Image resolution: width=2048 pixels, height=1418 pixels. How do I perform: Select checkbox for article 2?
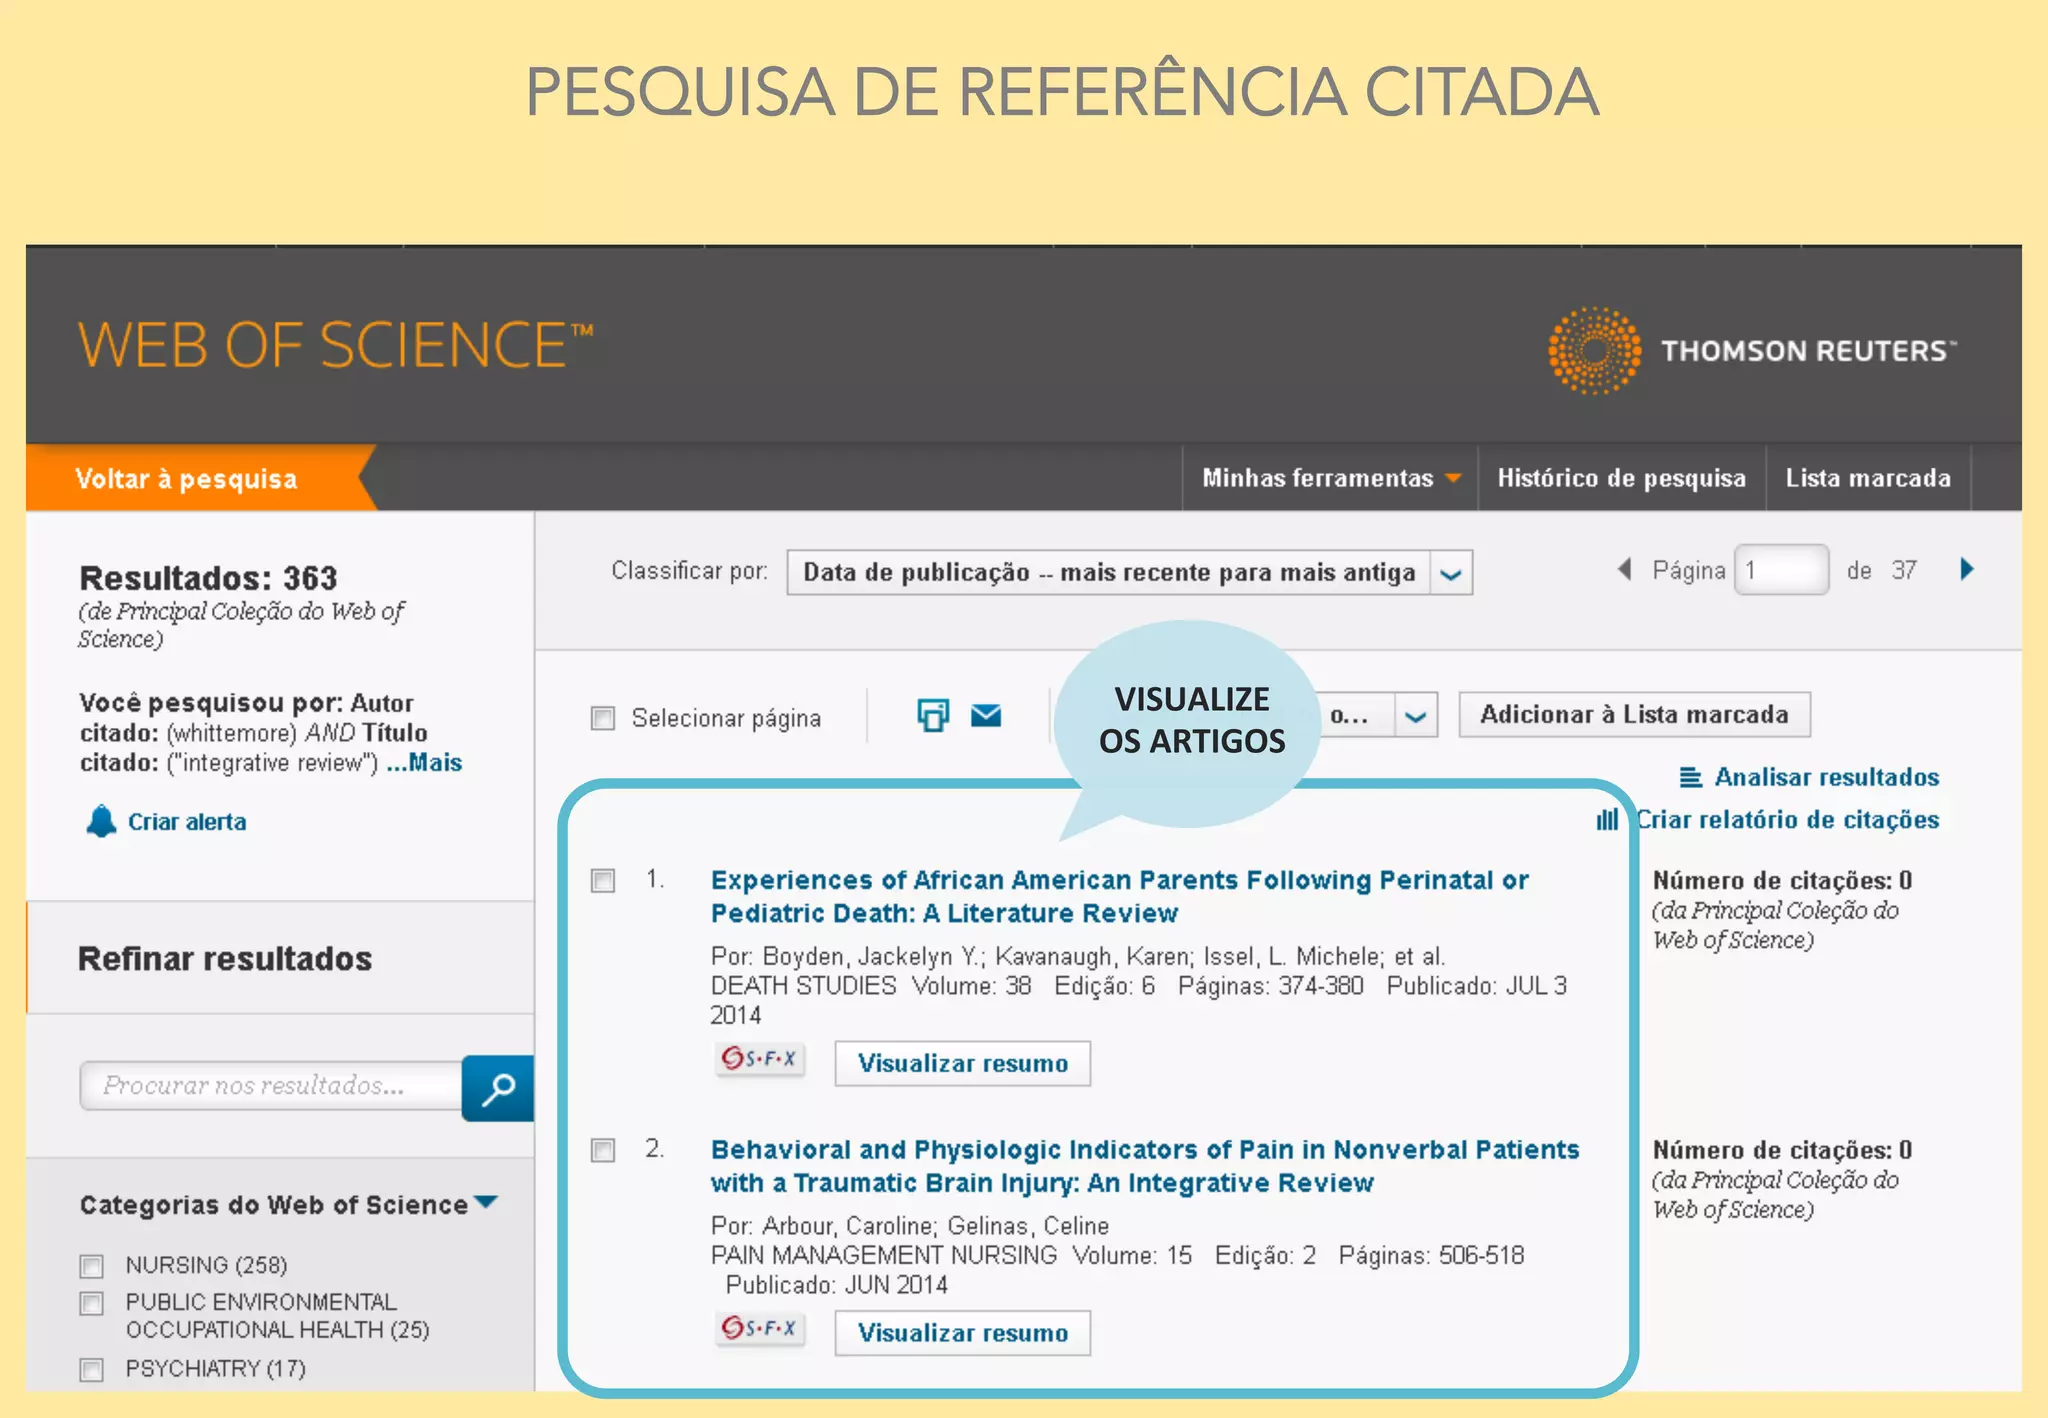click(603, 1150)
